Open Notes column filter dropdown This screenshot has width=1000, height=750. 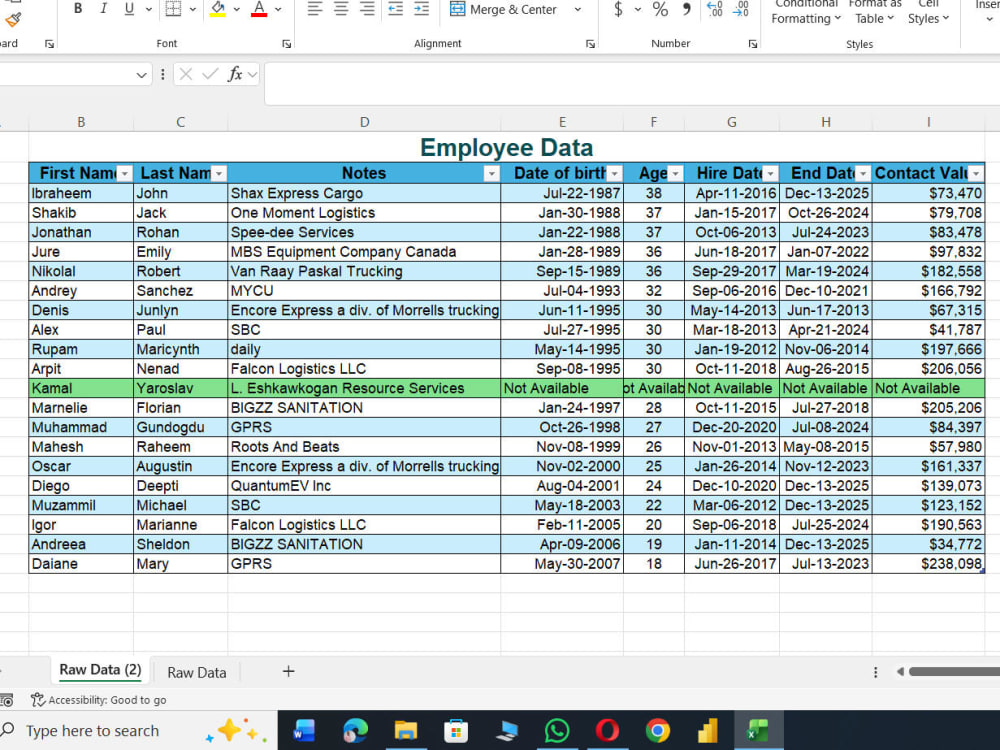click(492, 173)
